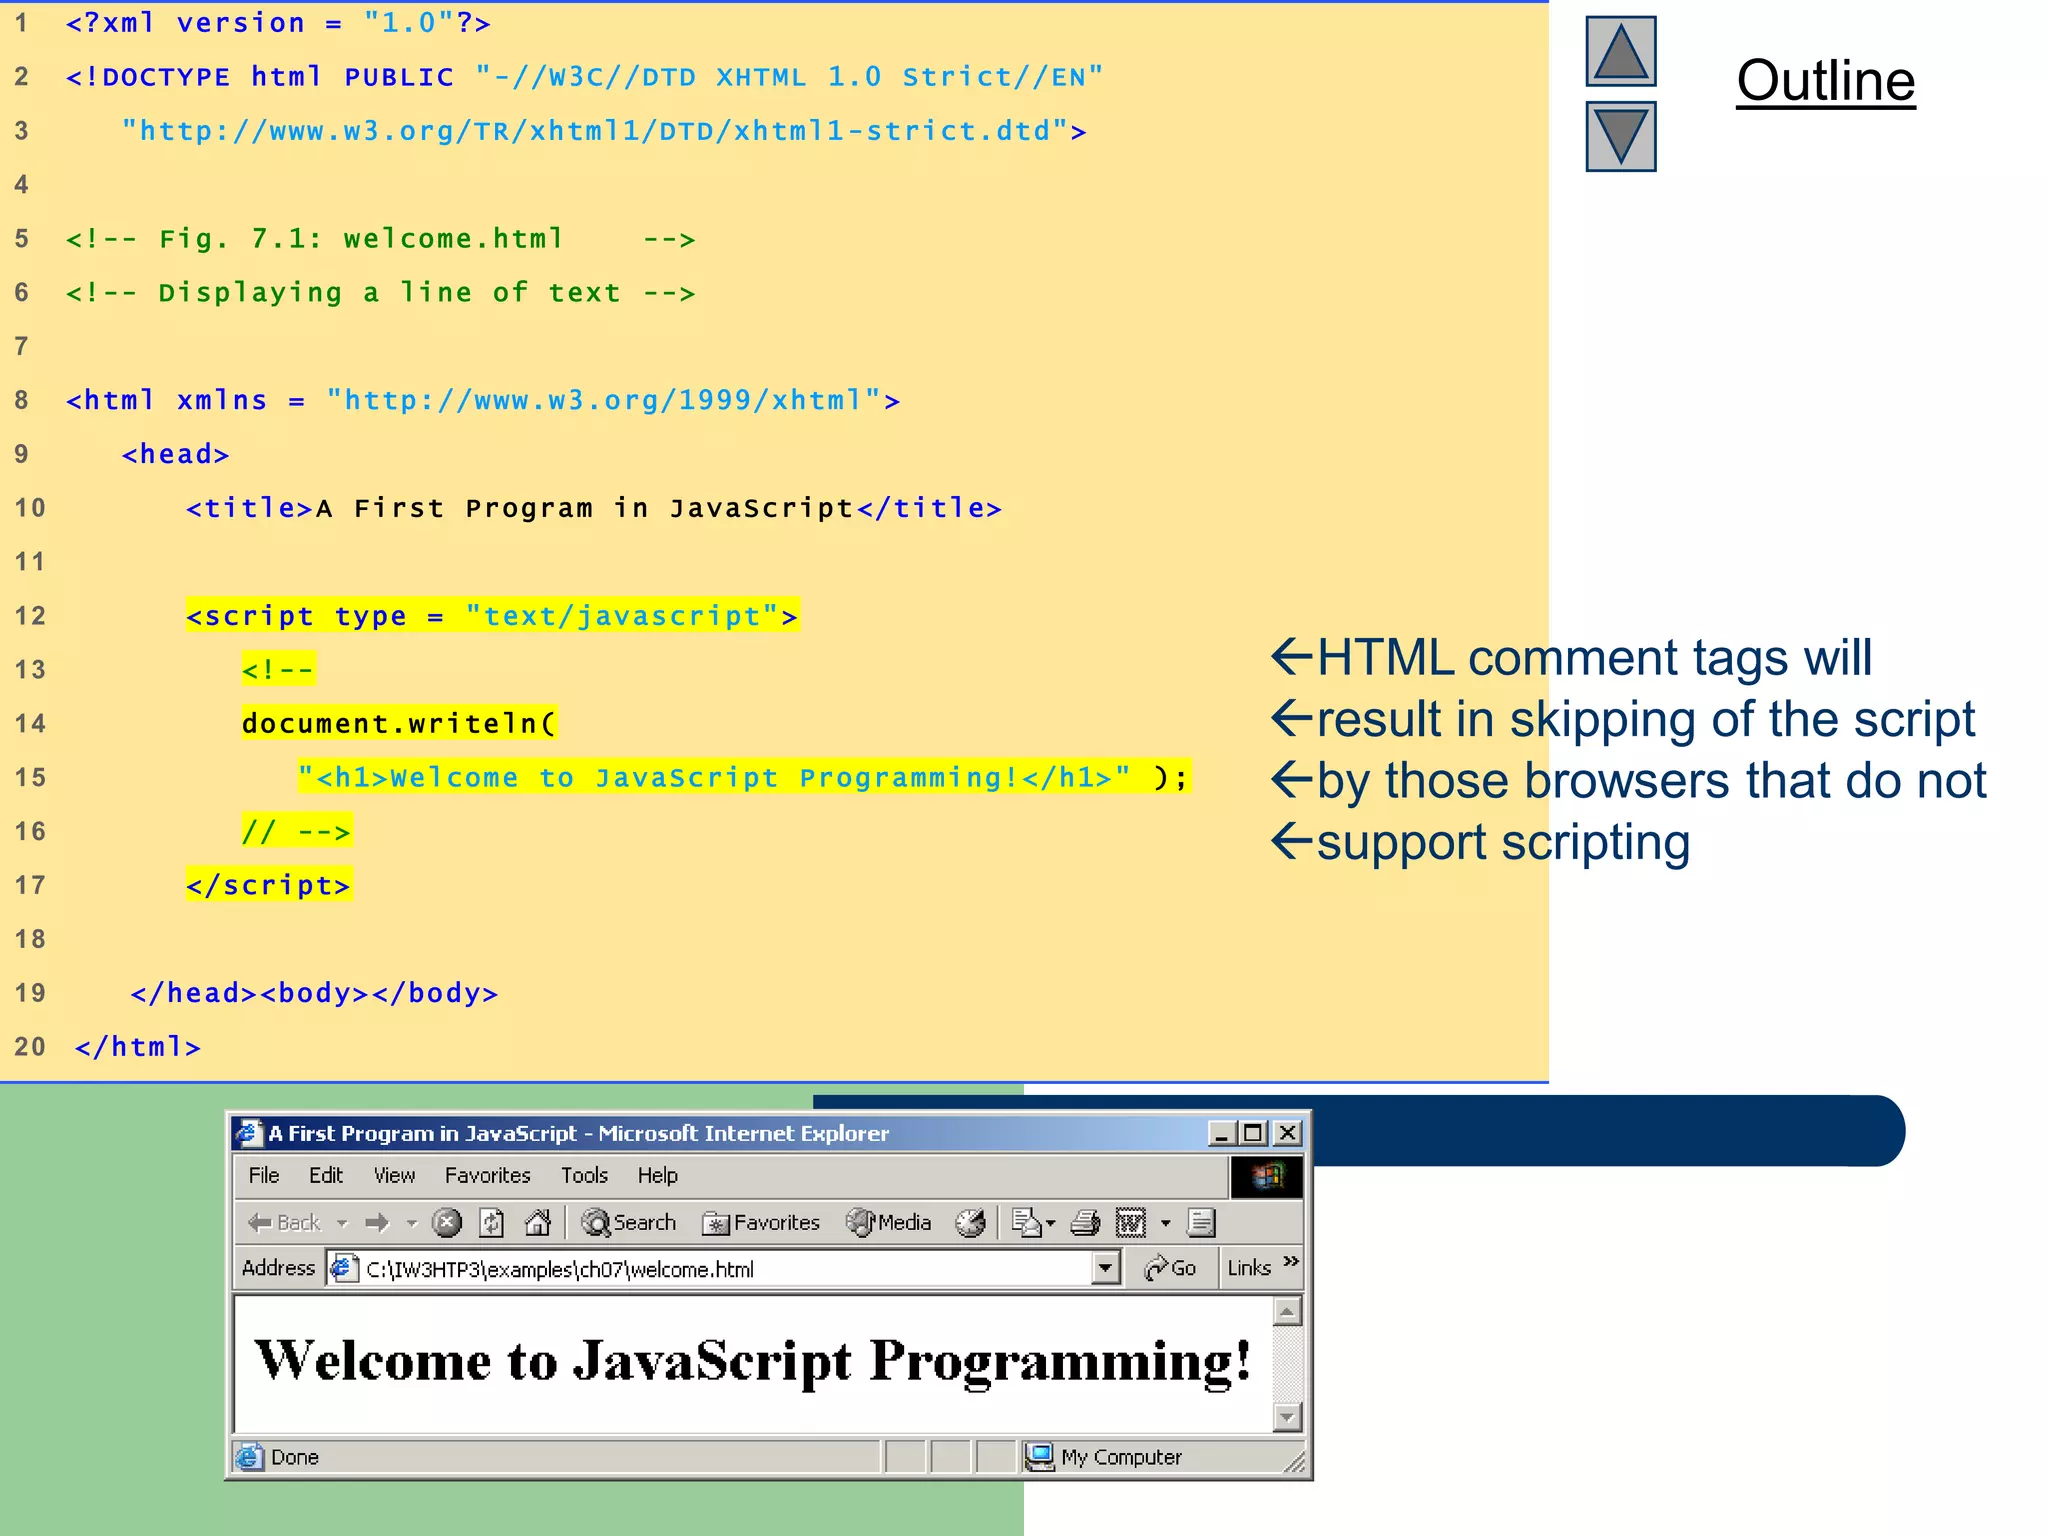This screenshot has width=2048, height=1536.
Task: Click the Stop (X) toolbar icon
Action: click(447, 1222)
